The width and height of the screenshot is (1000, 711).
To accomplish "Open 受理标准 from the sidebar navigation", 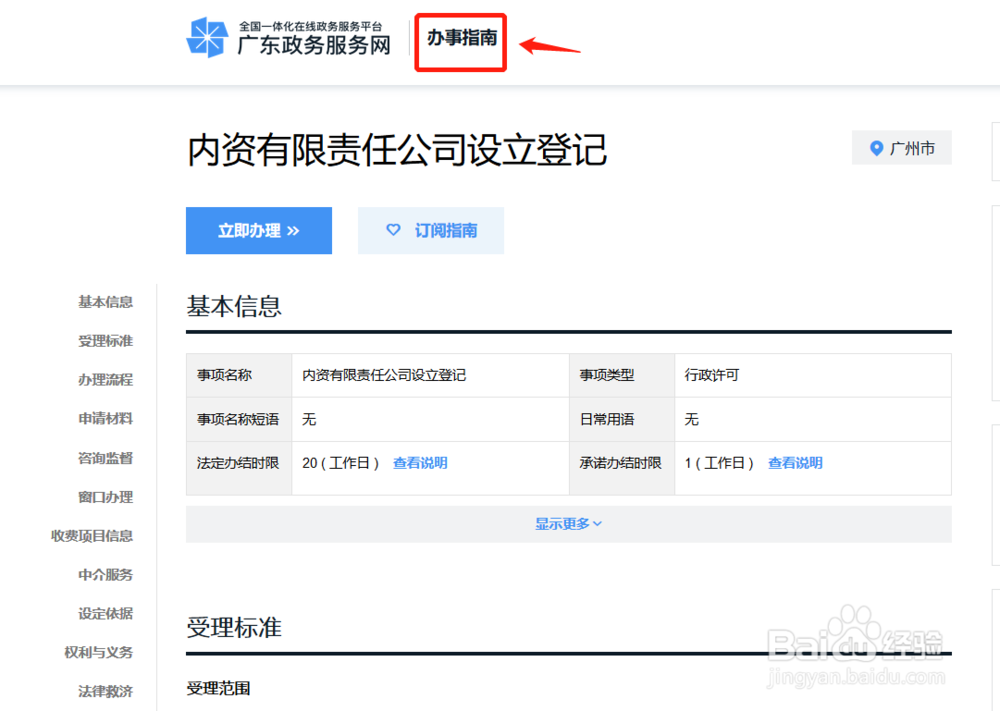I will pos(104,341).
